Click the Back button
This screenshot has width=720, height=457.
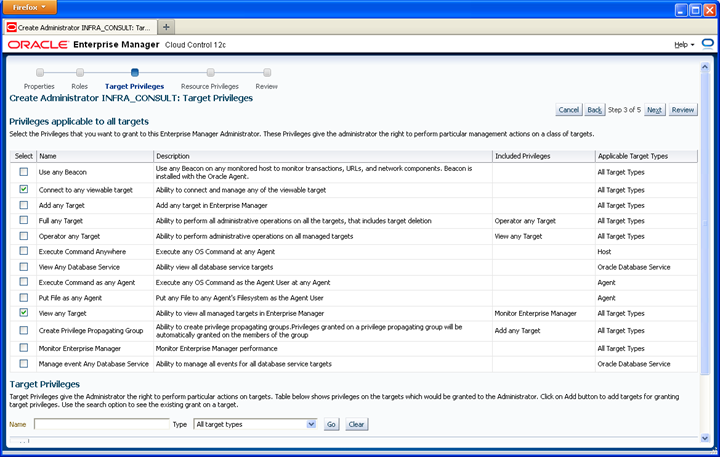[595, 110]
